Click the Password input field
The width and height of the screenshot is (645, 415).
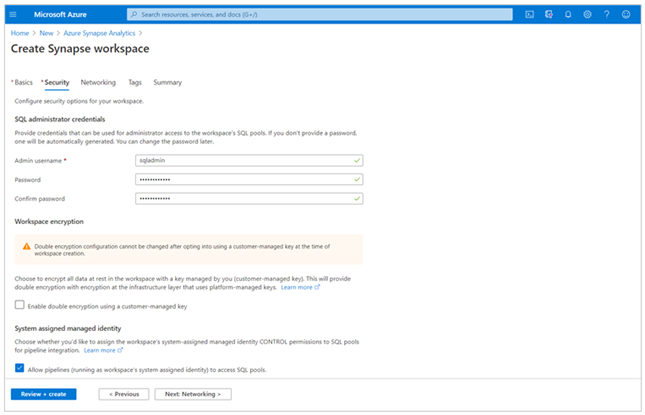click(x=249, y=179)
